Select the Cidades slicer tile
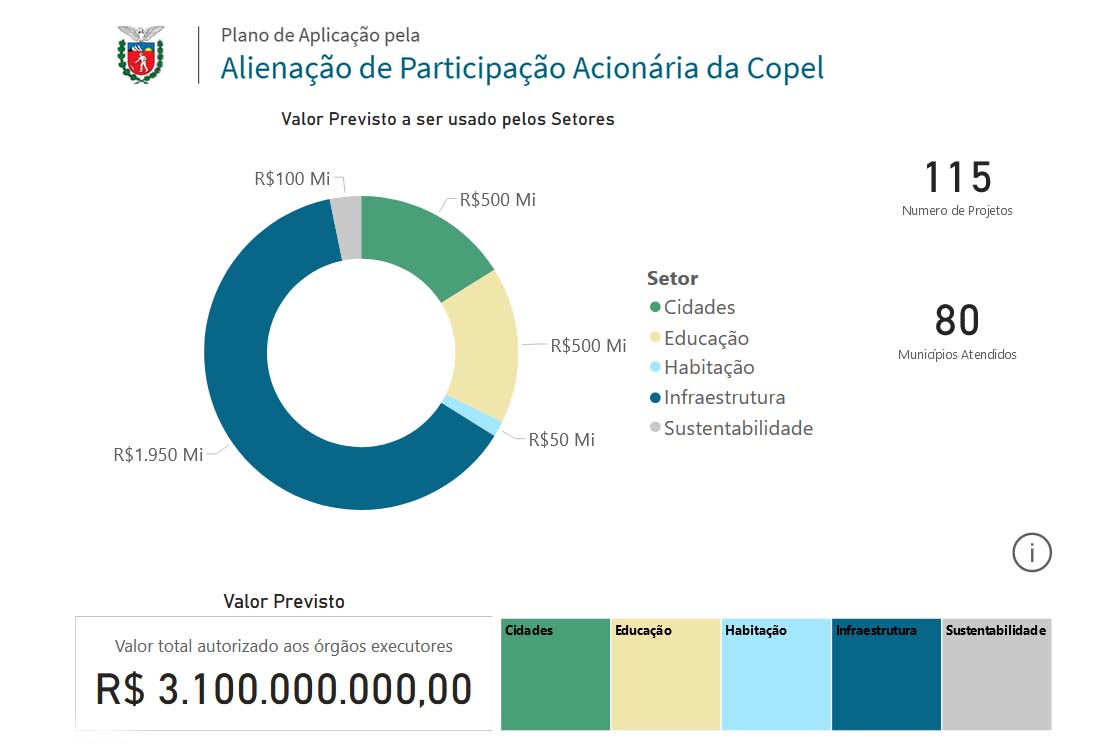 (555, 675)
